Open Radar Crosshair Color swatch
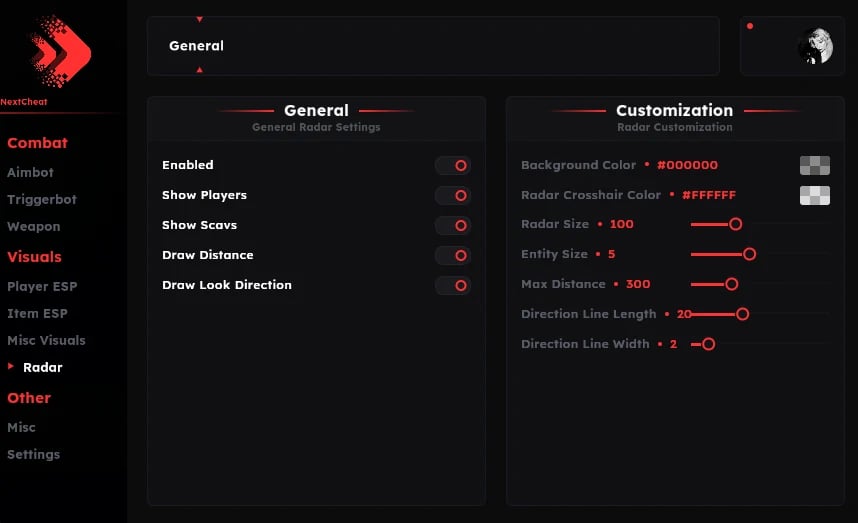This screenshot has width=858, height=523. (x=814, y=195)
